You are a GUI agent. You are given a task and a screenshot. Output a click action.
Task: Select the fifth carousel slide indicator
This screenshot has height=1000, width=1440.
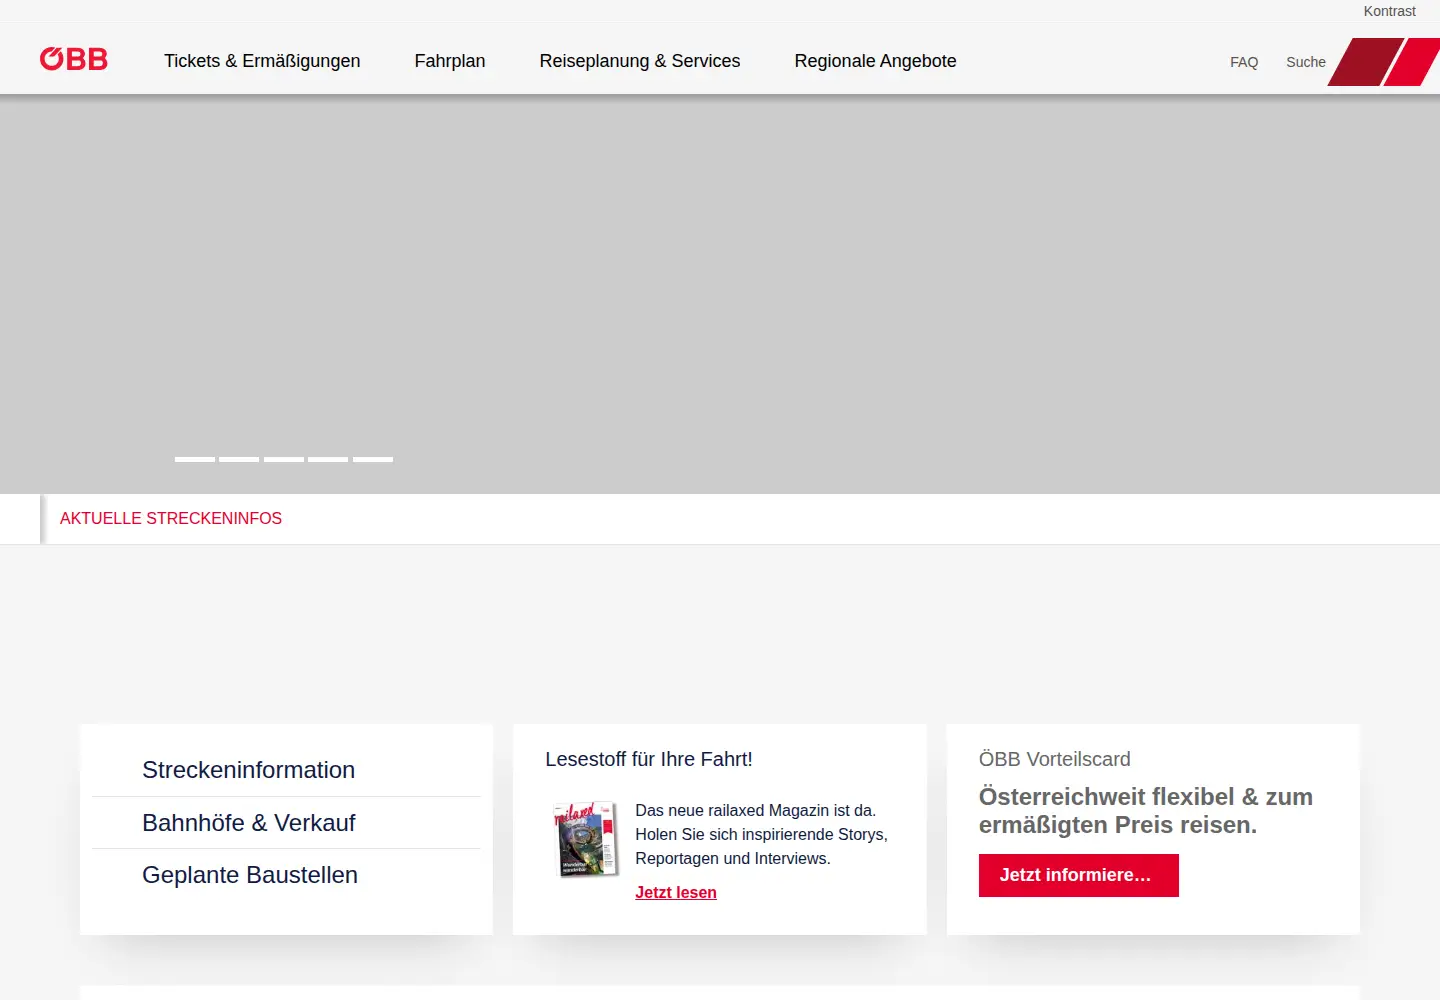tap(373, 459)
